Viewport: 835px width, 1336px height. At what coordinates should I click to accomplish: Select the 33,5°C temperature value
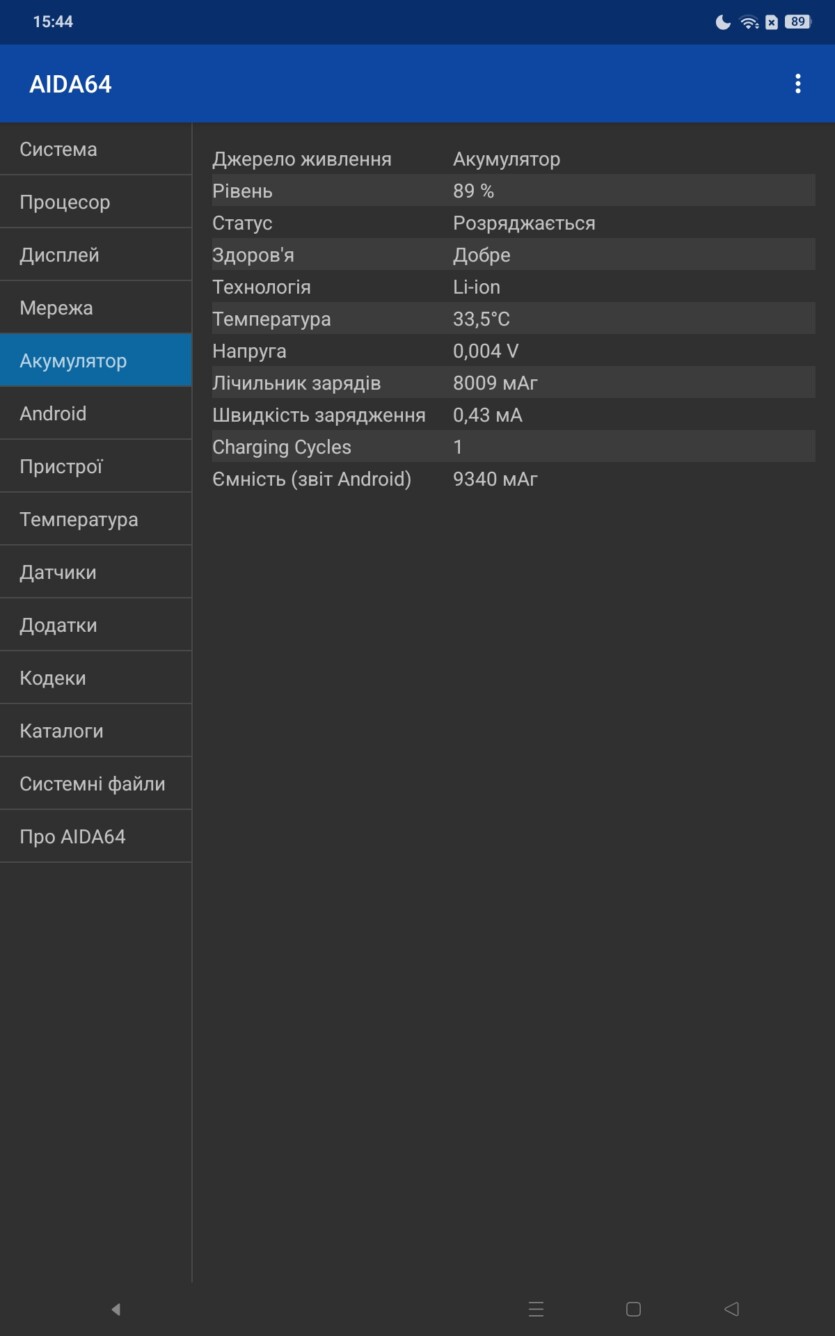coord(482,319)
